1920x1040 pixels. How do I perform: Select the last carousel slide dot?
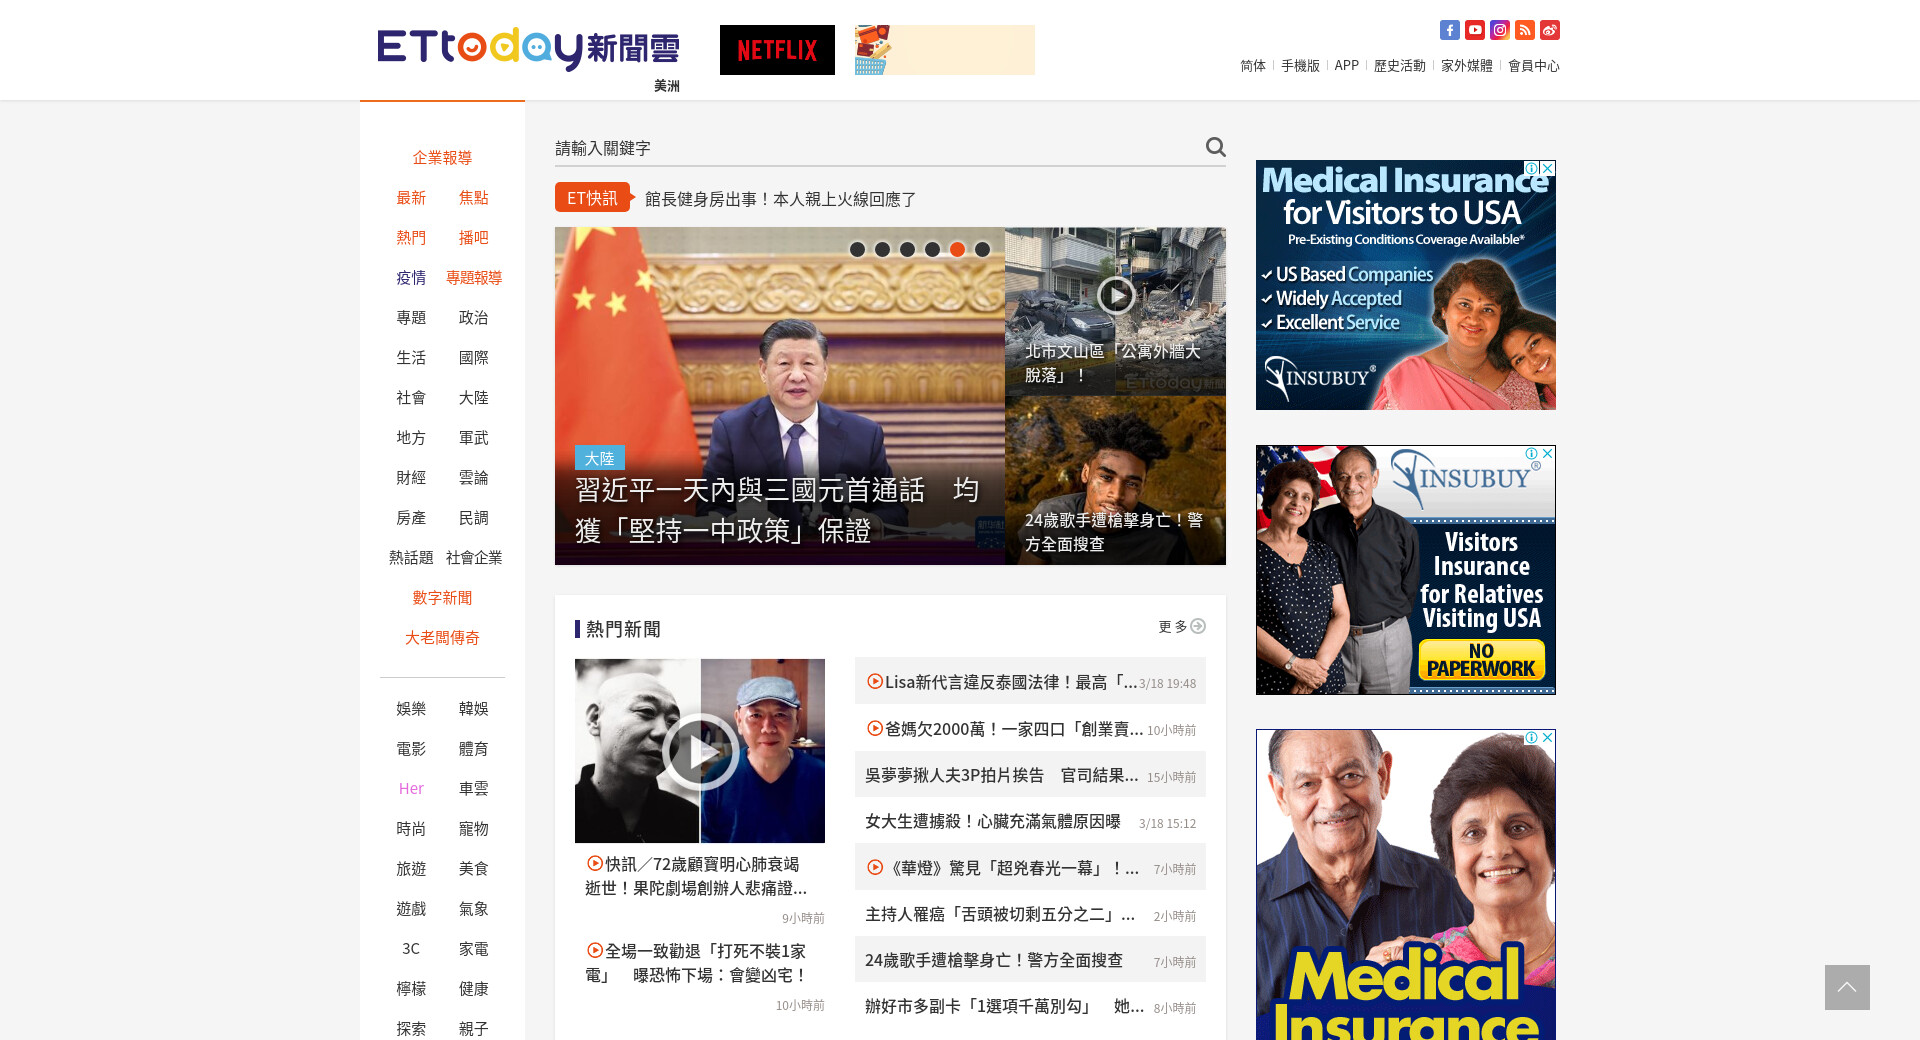[x=982, y=249]
